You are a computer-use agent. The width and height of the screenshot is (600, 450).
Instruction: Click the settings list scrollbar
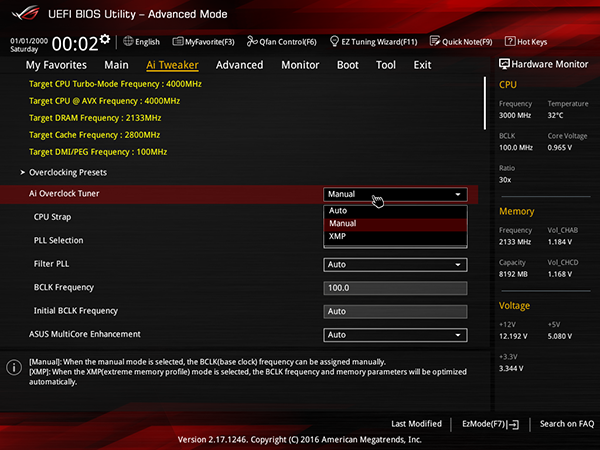click(485, 103)
